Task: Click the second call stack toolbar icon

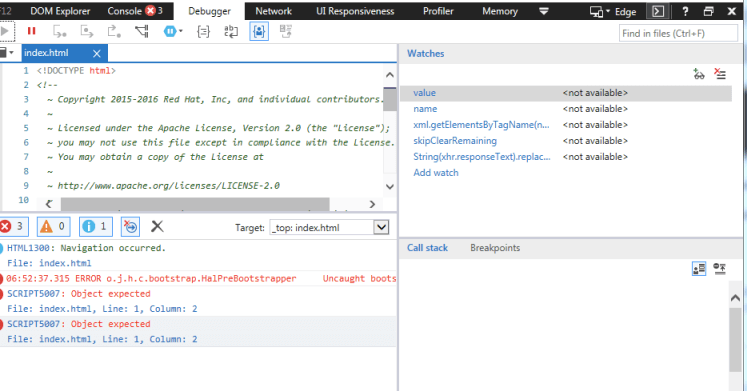Action: tap(719, 269)
